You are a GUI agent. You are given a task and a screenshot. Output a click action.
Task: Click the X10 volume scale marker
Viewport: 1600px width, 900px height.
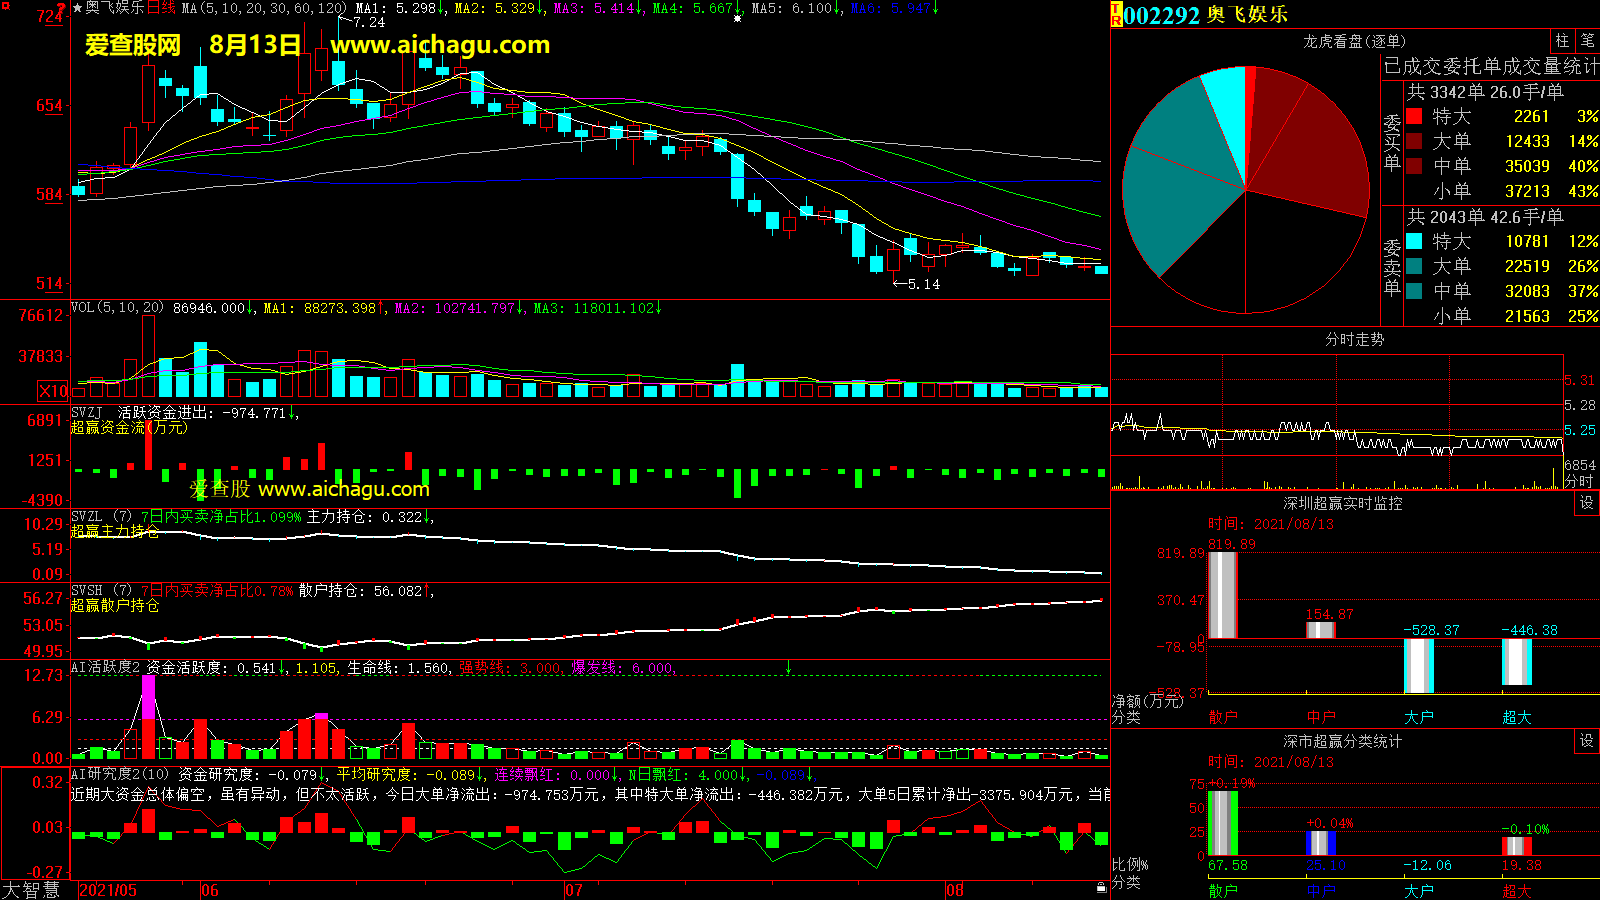tap(53, 391)
